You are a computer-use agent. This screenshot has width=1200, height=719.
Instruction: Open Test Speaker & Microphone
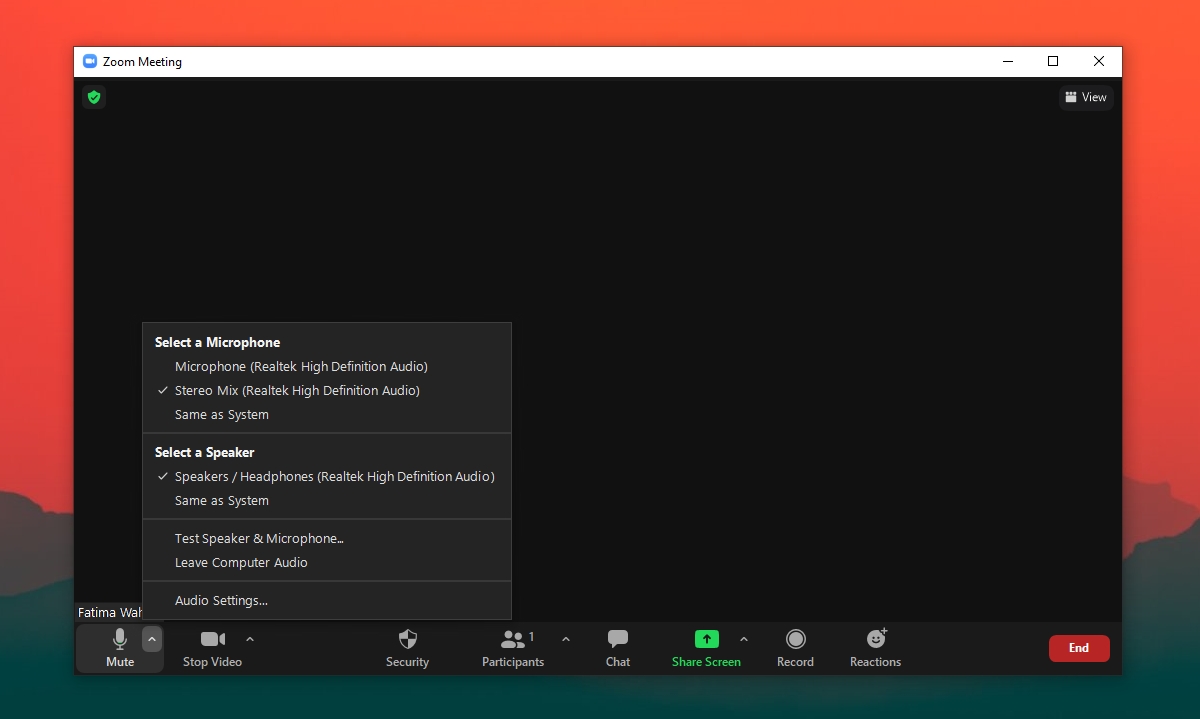327,538
